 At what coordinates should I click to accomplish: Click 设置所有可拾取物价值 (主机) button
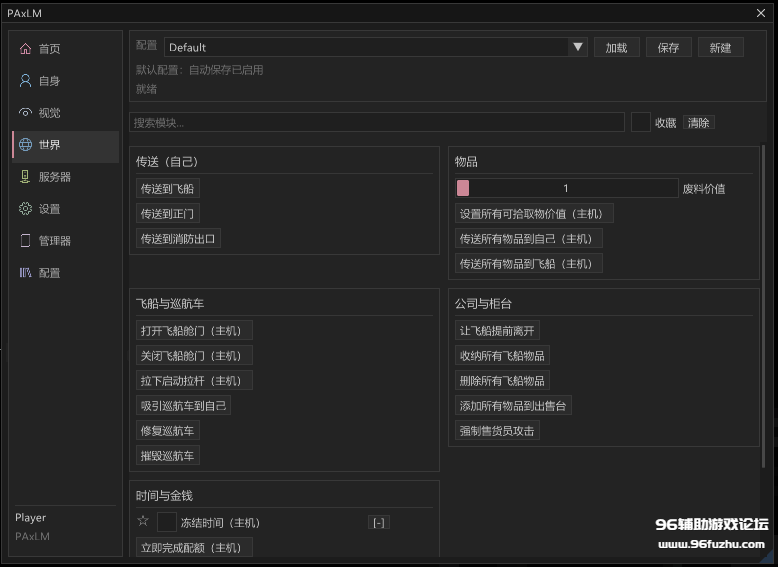pyautogui.click(x=534, y=214)
